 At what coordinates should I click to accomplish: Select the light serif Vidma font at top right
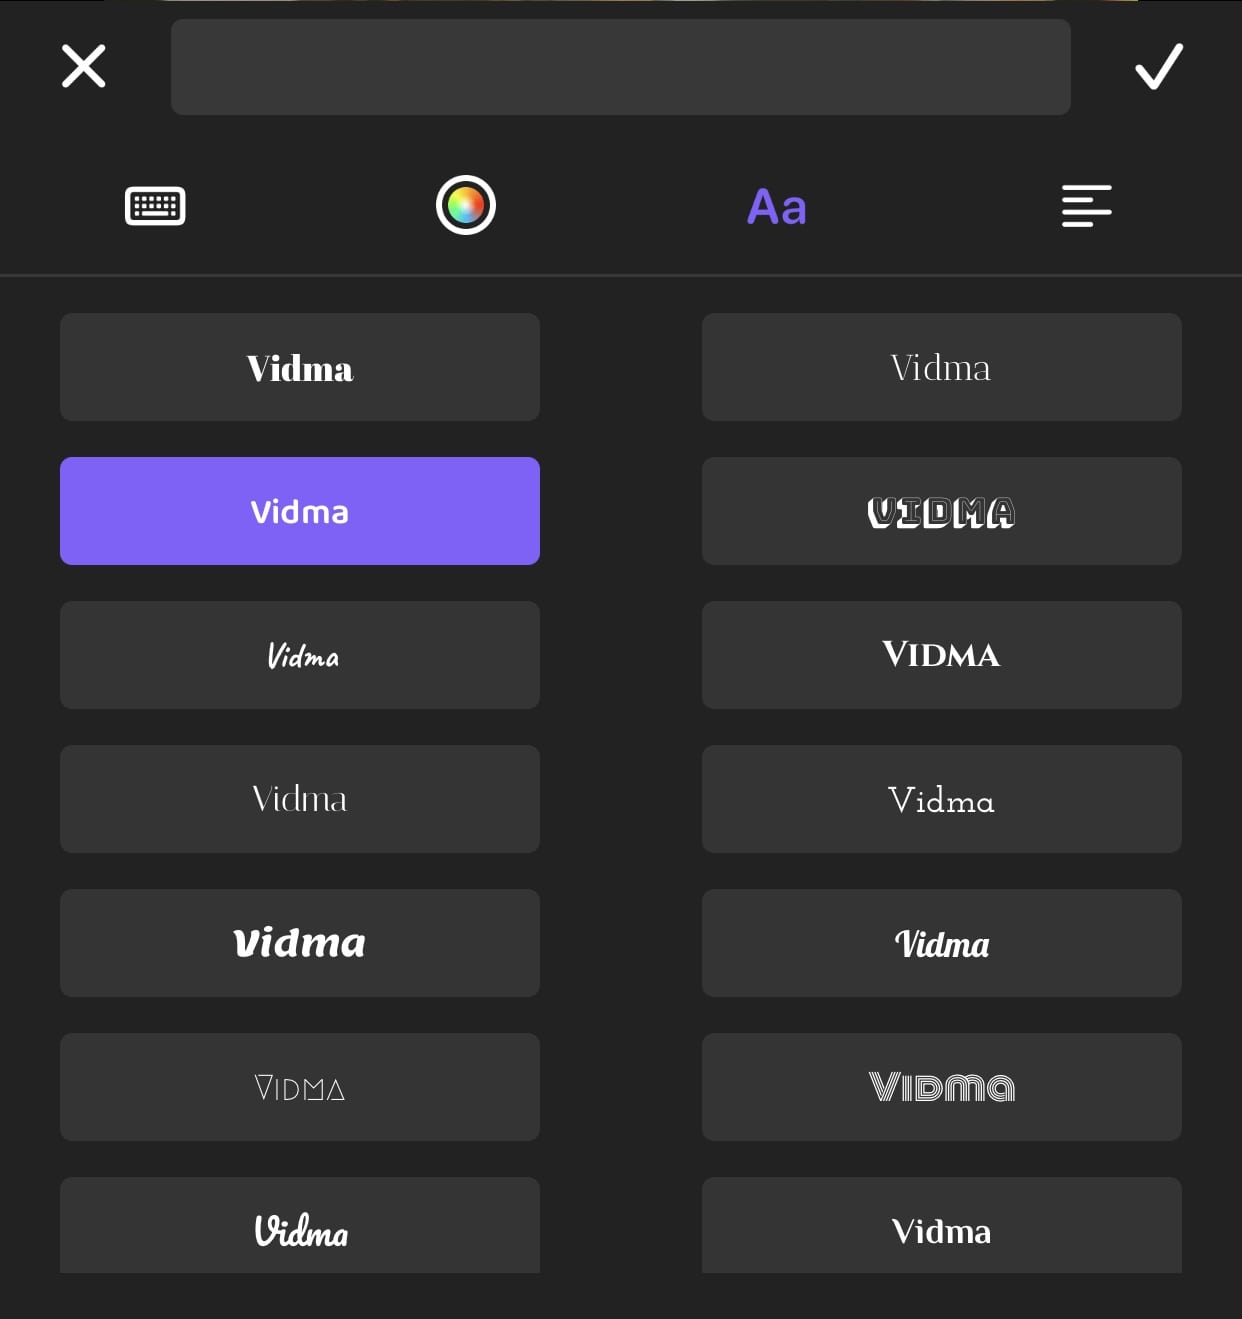pos(941,367)
